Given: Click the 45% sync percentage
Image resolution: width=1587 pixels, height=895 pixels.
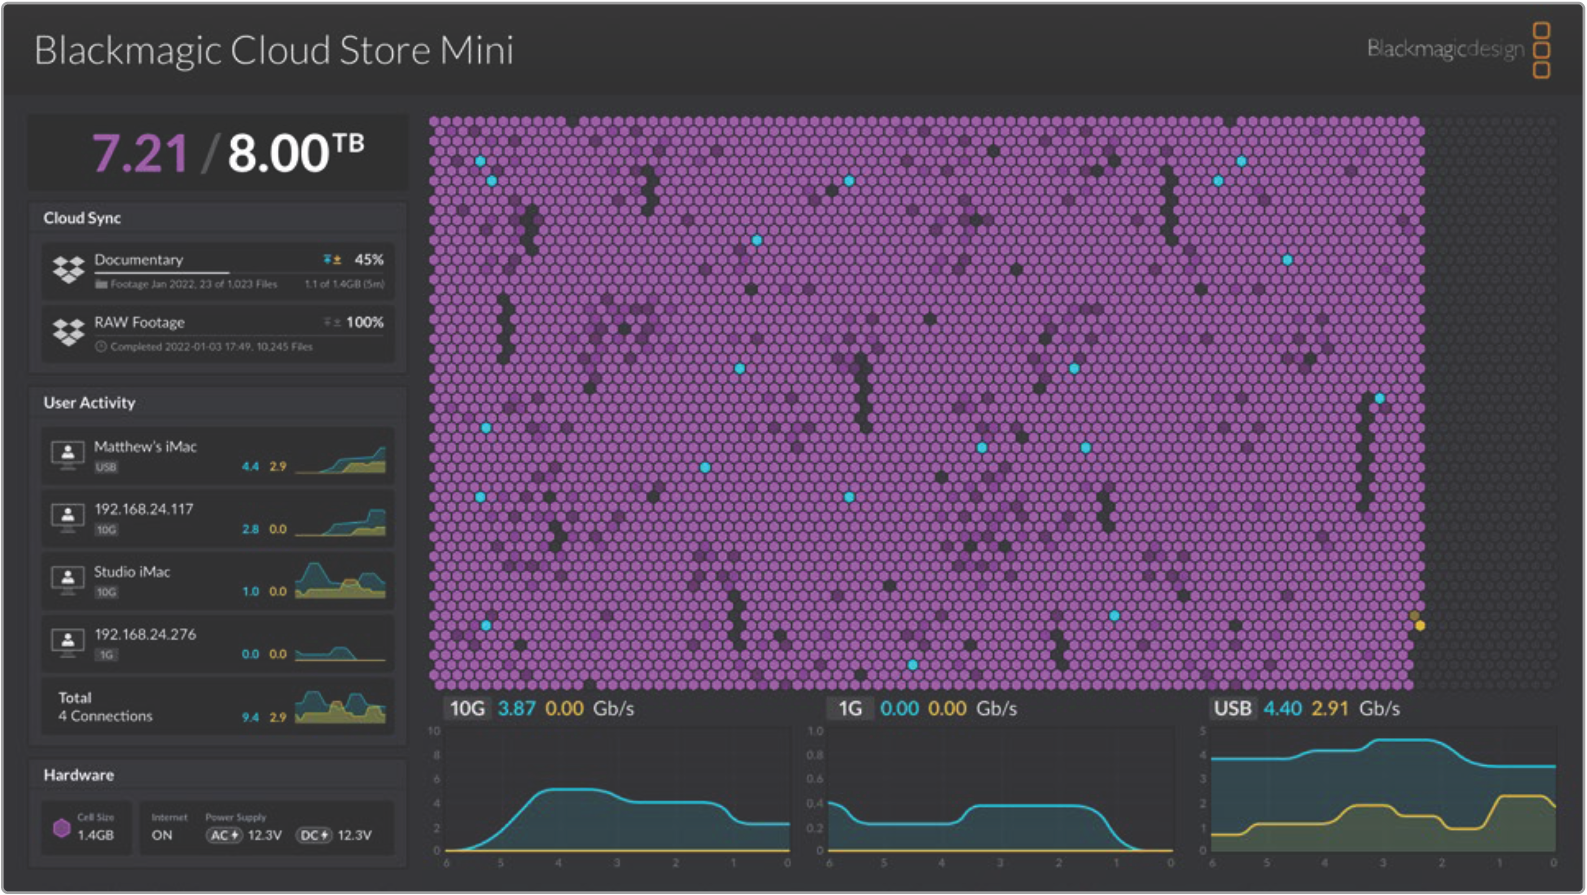Looking at the screenshot, I should (369, 260).
